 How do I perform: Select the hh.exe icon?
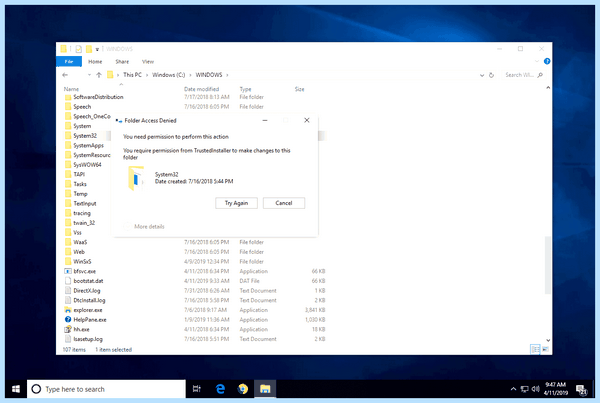click(68, 330)
